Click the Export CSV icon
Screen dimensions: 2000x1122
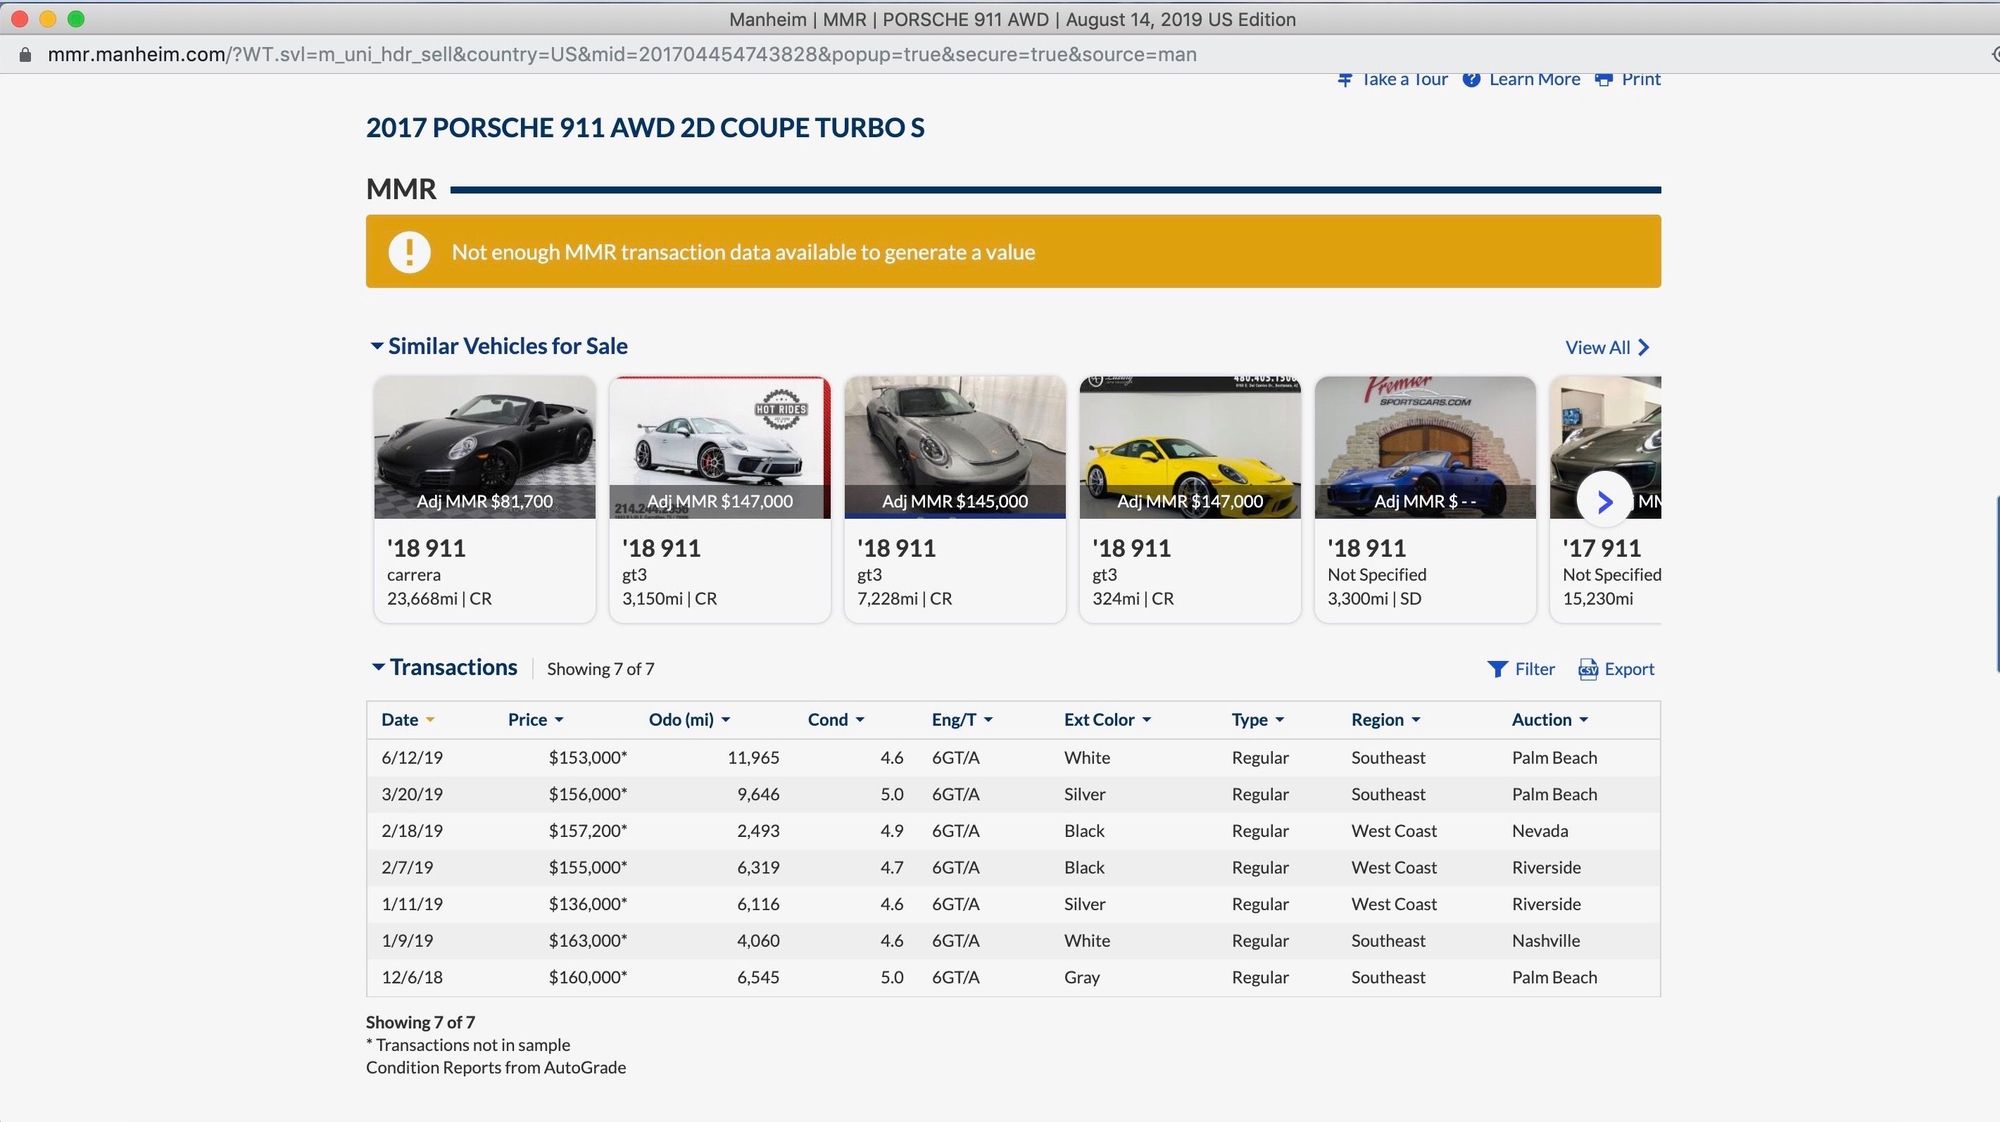tap(1588, 669)
